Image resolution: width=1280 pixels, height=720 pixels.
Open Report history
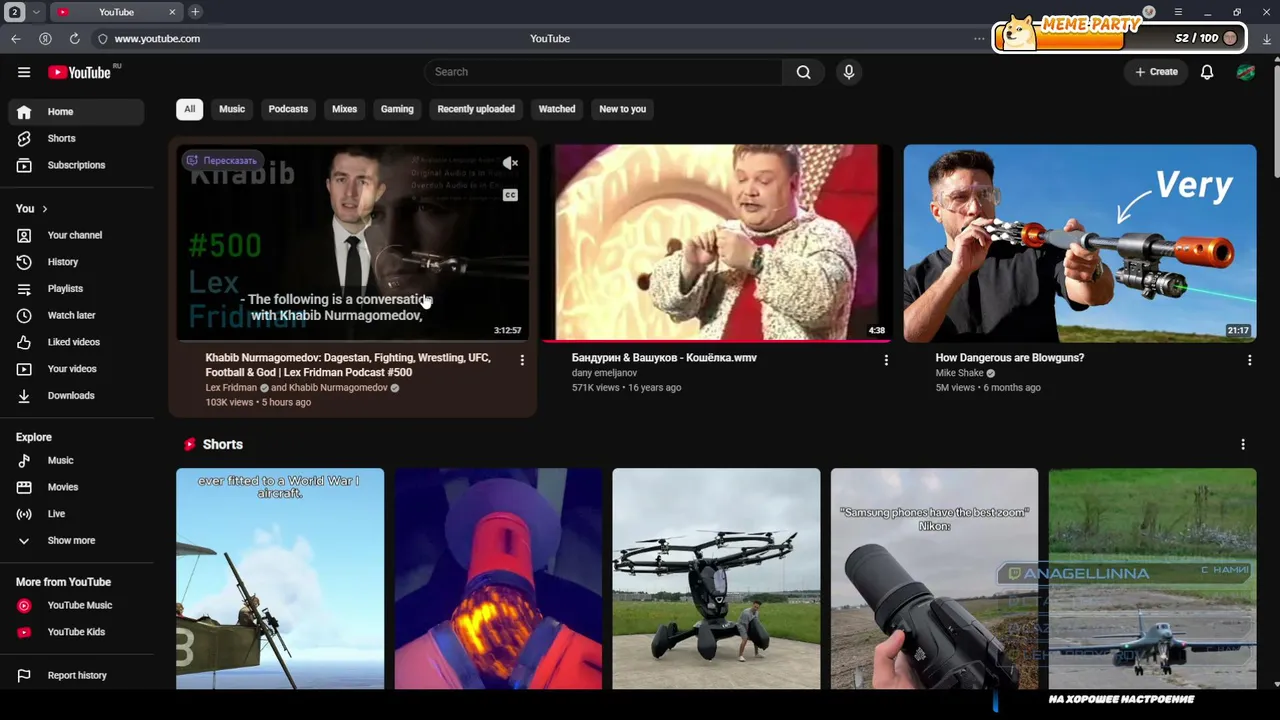pyautogui.click(x=76, y=675)
